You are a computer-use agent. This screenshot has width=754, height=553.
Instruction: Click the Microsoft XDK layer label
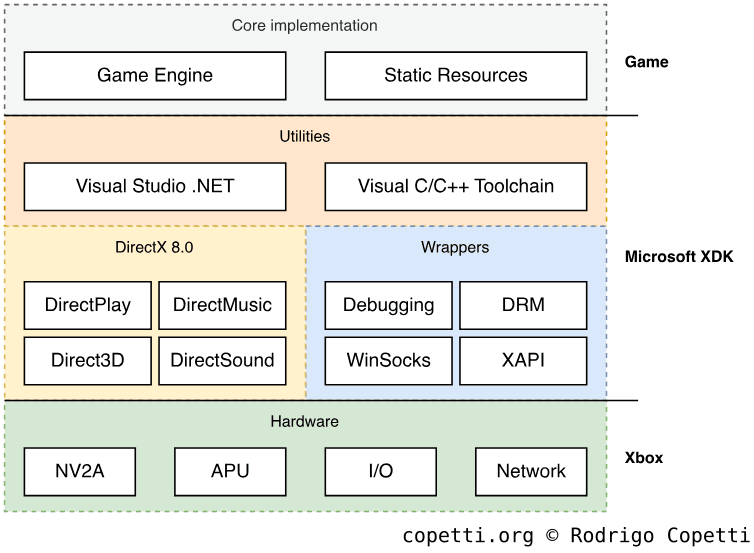coord(679,257)
